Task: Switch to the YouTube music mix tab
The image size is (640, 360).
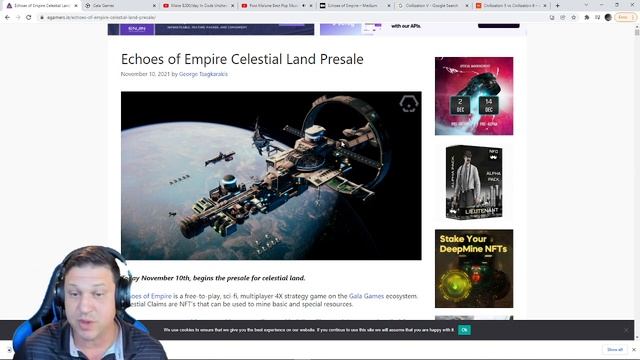Action: coord(272,6)
